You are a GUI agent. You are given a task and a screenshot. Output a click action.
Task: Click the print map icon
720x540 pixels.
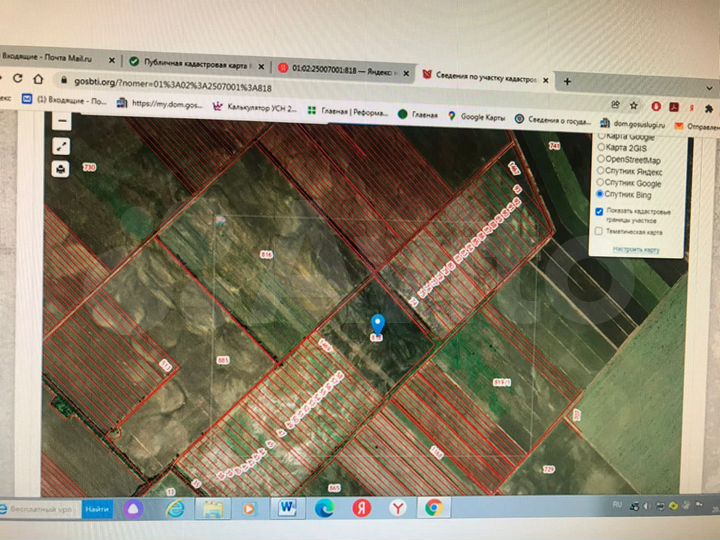point(62,169)
